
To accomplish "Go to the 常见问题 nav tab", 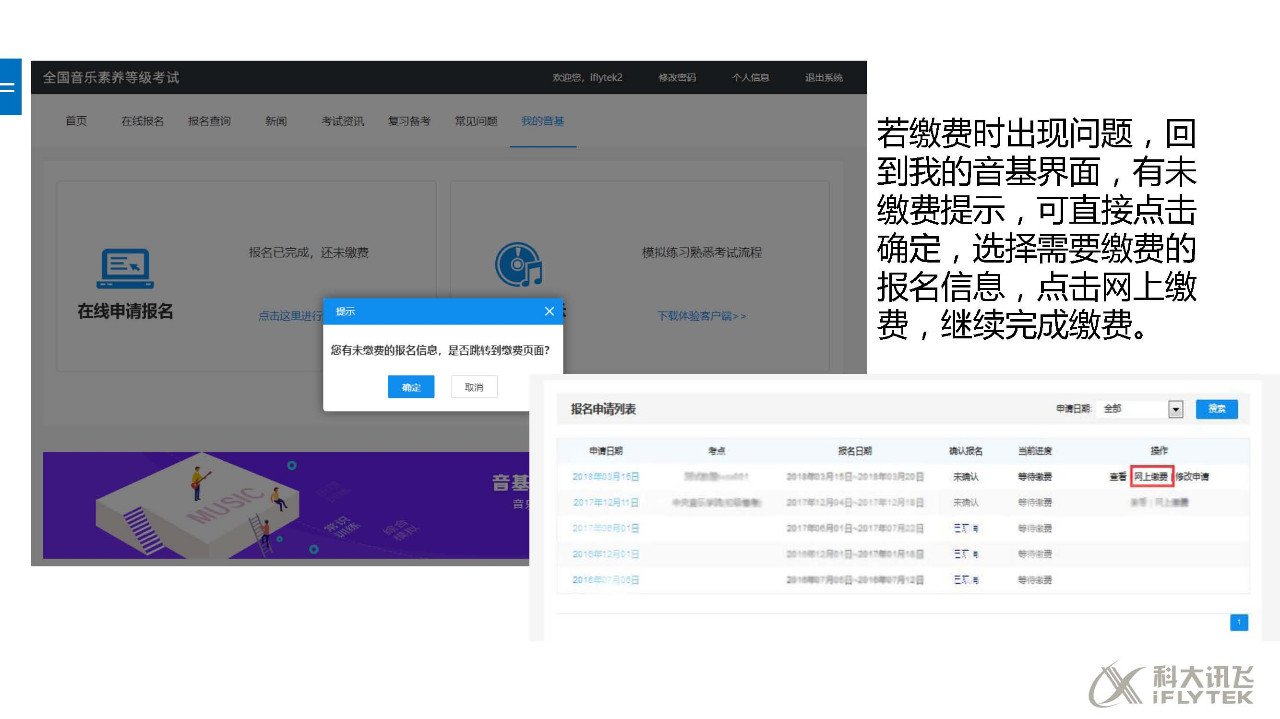I will click(x=476, y=121).
